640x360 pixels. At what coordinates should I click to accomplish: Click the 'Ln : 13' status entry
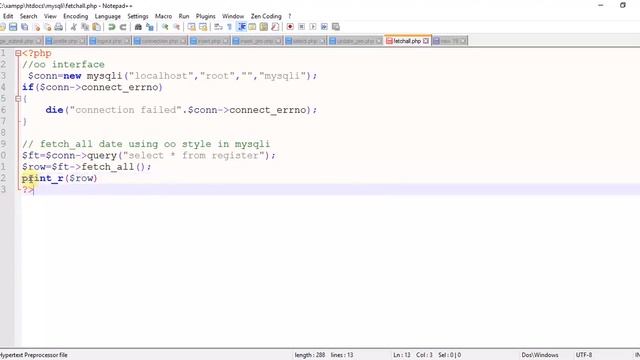coord(402,355)
